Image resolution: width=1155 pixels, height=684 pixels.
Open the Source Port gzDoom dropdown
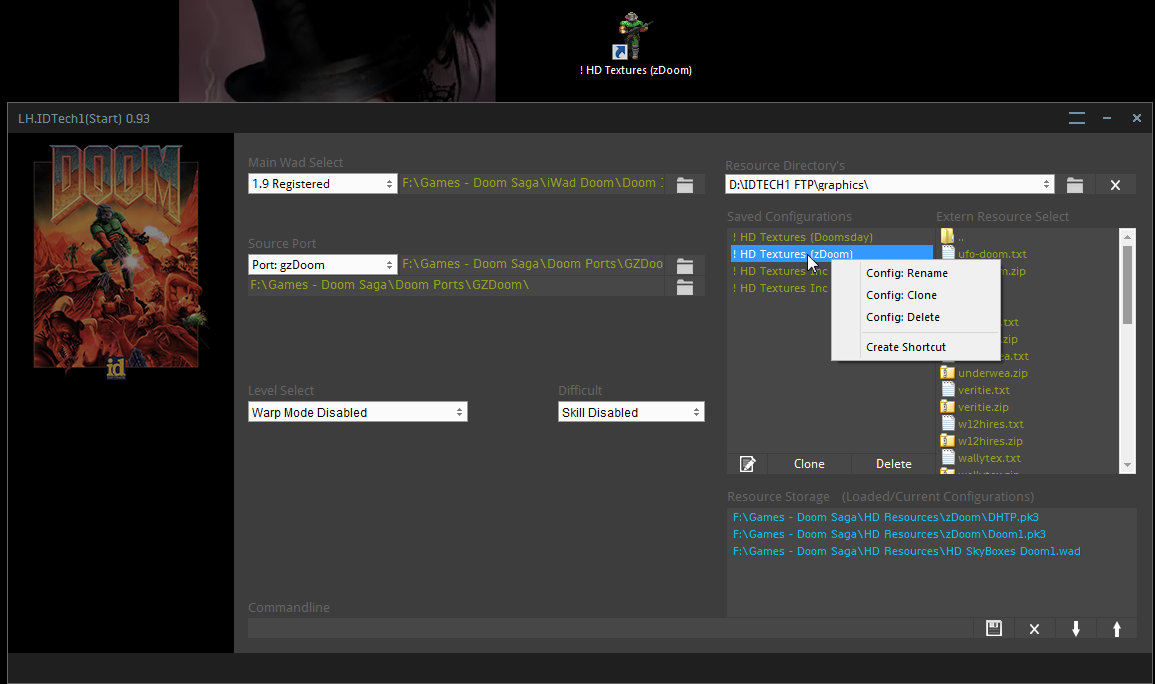pos(323,264)
